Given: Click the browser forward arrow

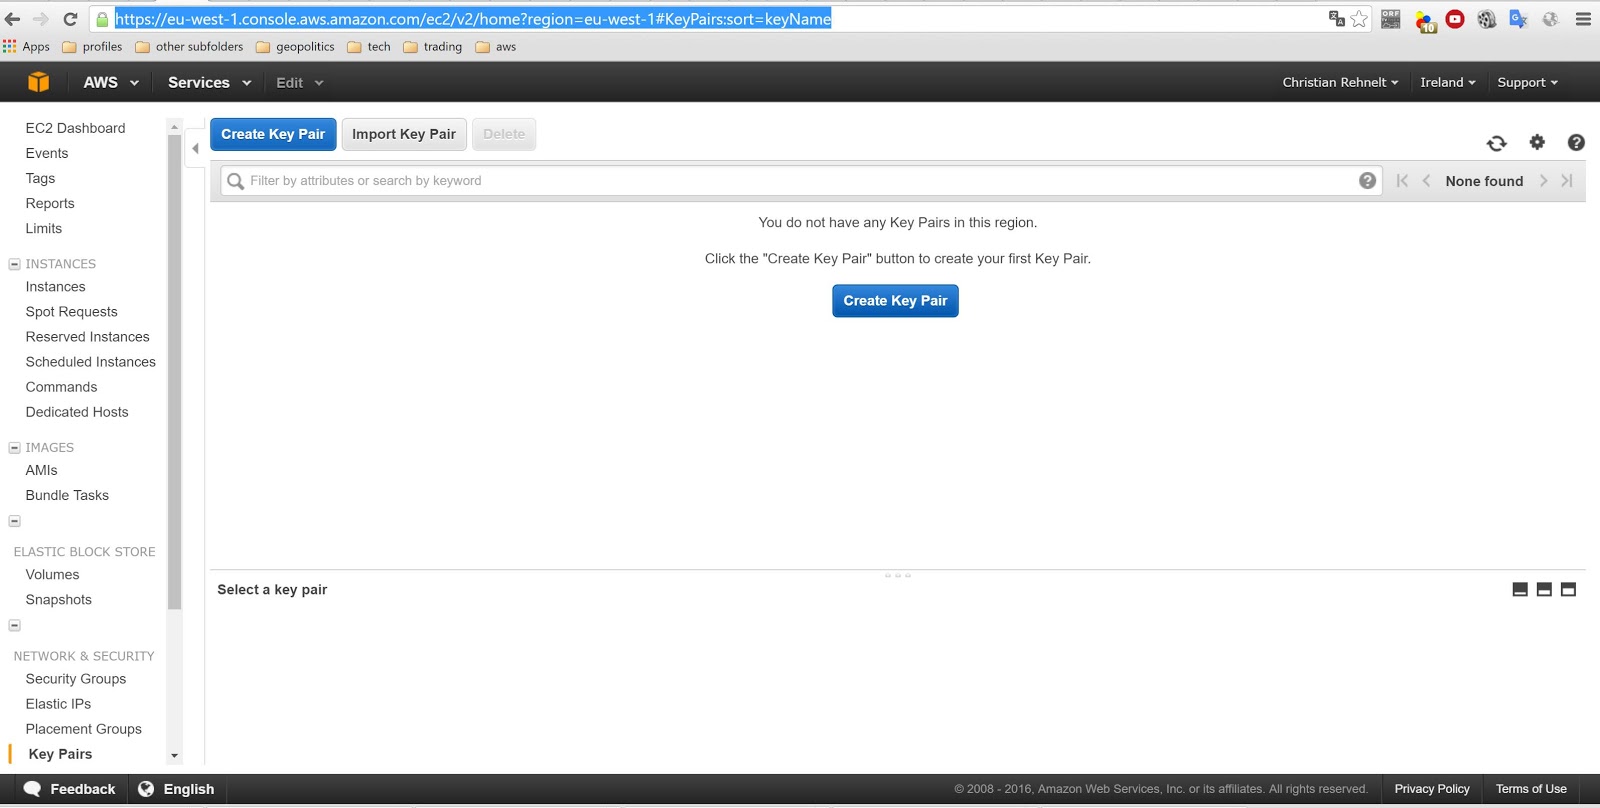Looking at the screenshot, I should [x=41, y=19].
